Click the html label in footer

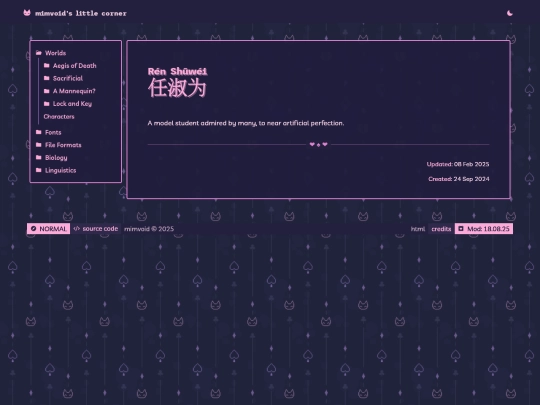point(417,229)
